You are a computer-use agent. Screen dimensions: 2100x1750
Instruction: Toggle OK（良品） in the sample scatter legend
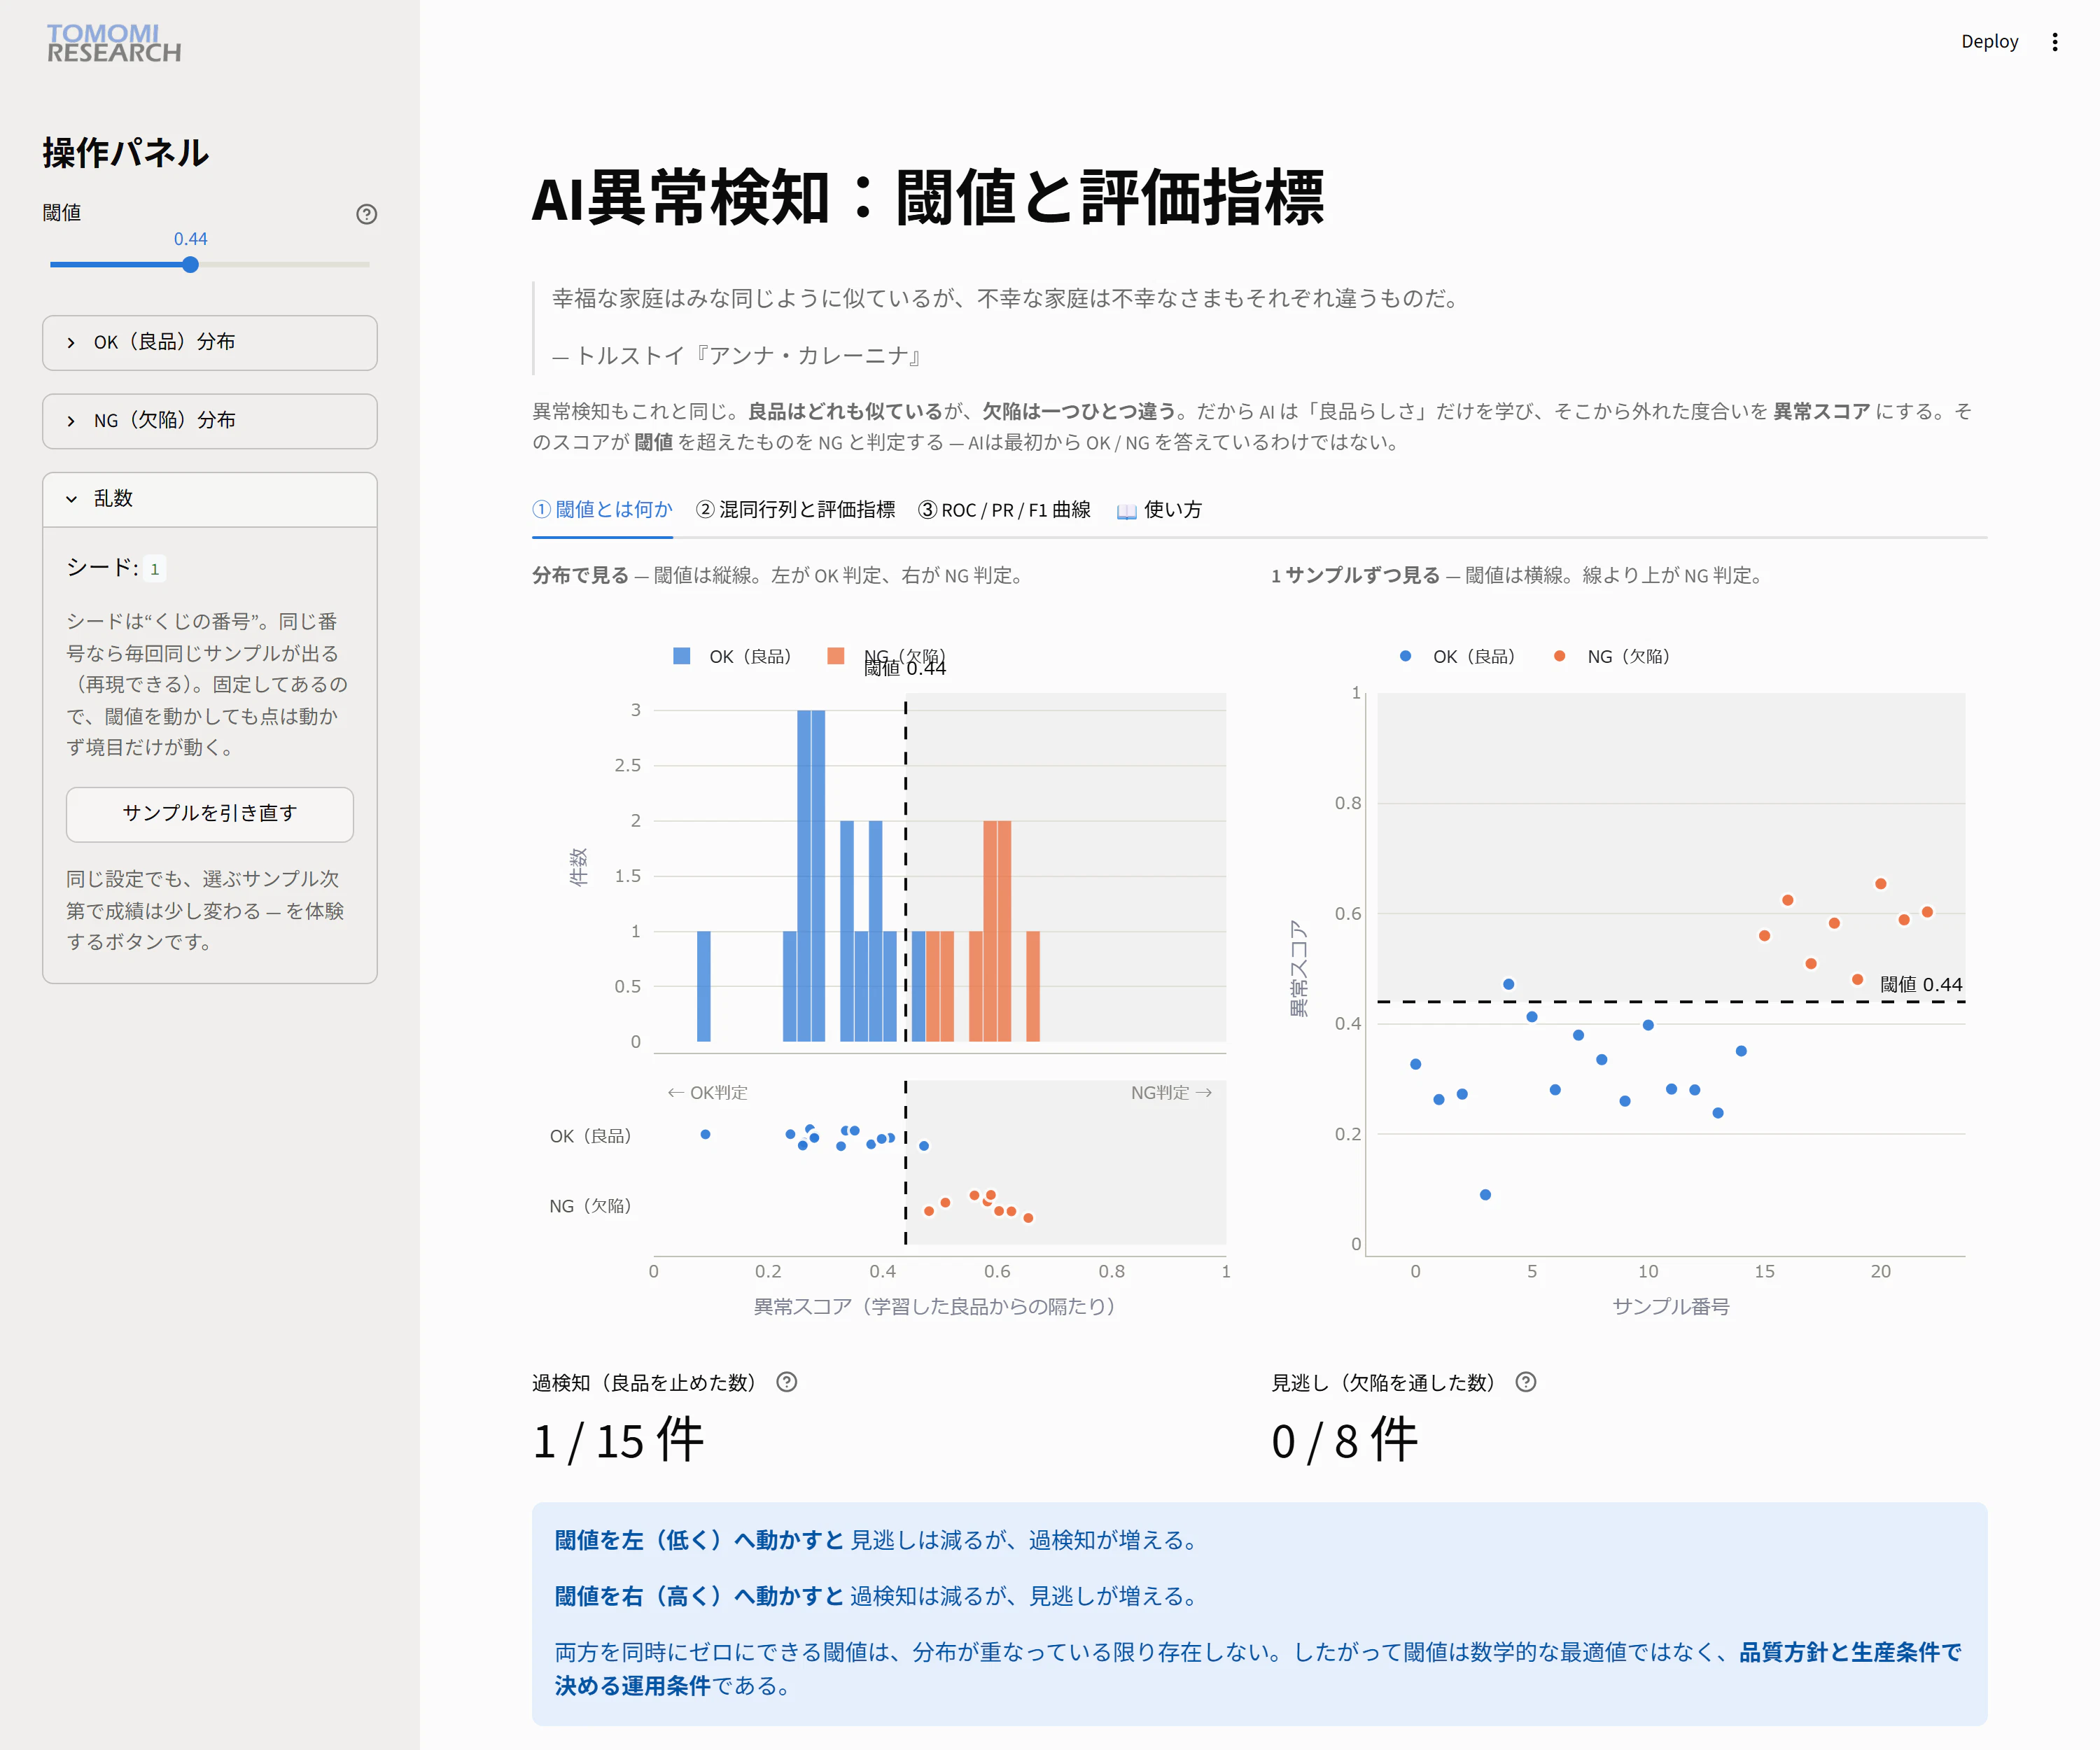click(x=1458, y=656)
